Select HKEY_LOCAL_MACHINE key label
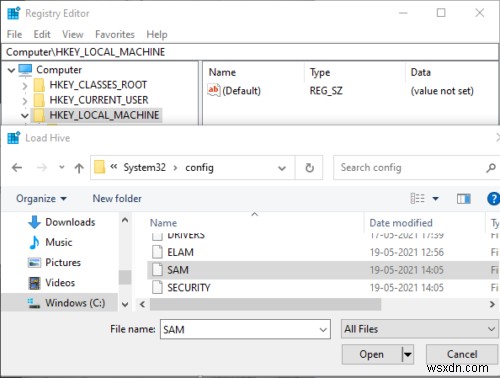Screen dimensions: 500x378 tap(104, 115)
